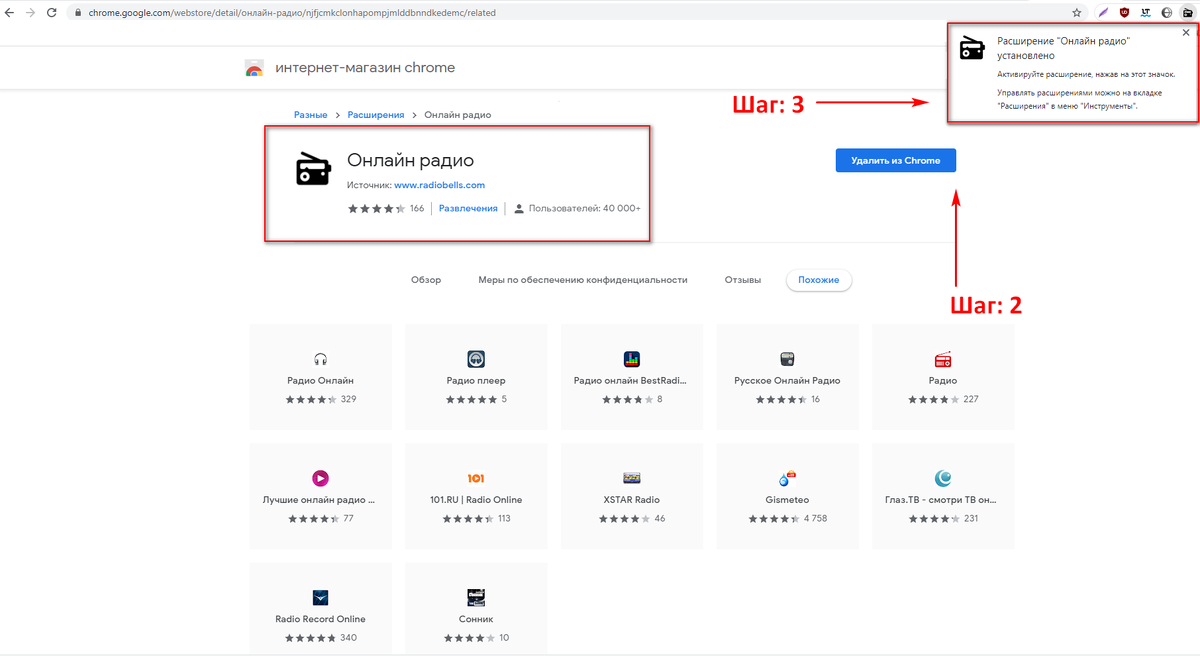This screenshot has height=656, width=1200.
Task: Click Radio Record Online 340 rating
Action: [x=320, y=637]
